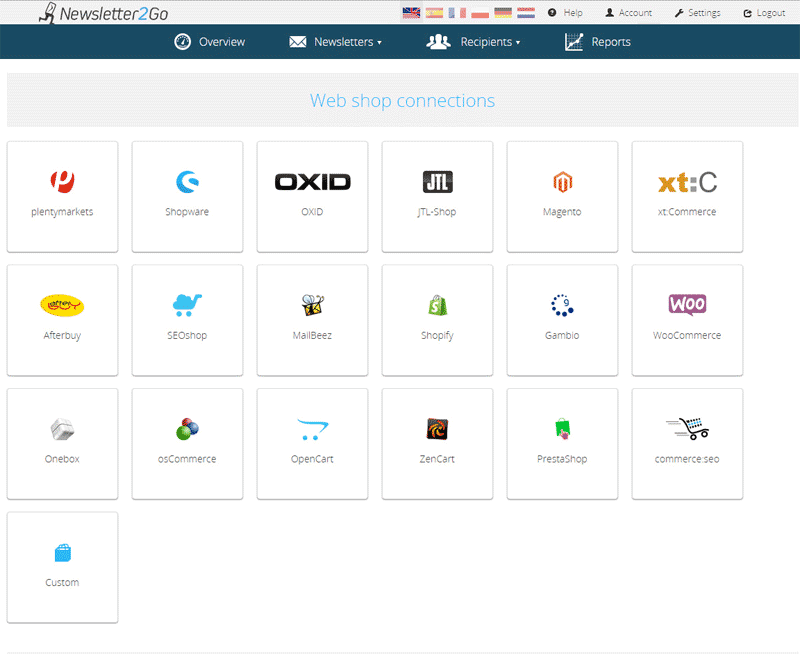Open the OpenCart connection
Screen dimensions: 800x654
point(312,444)
